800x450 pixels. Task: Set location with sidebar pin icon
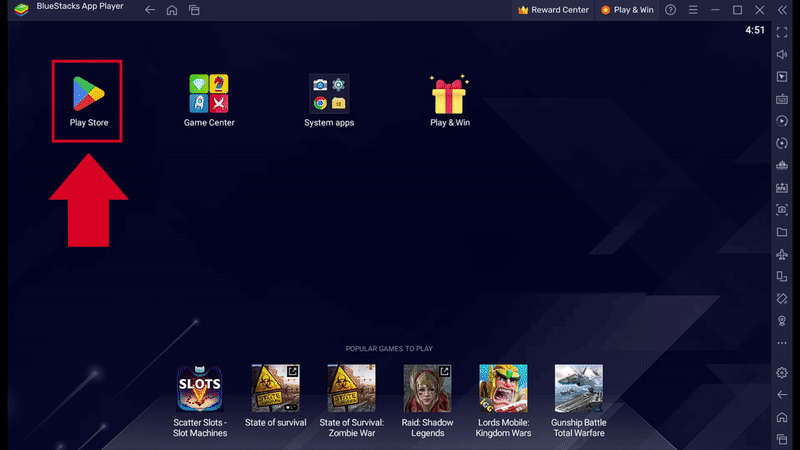(782, 321)
